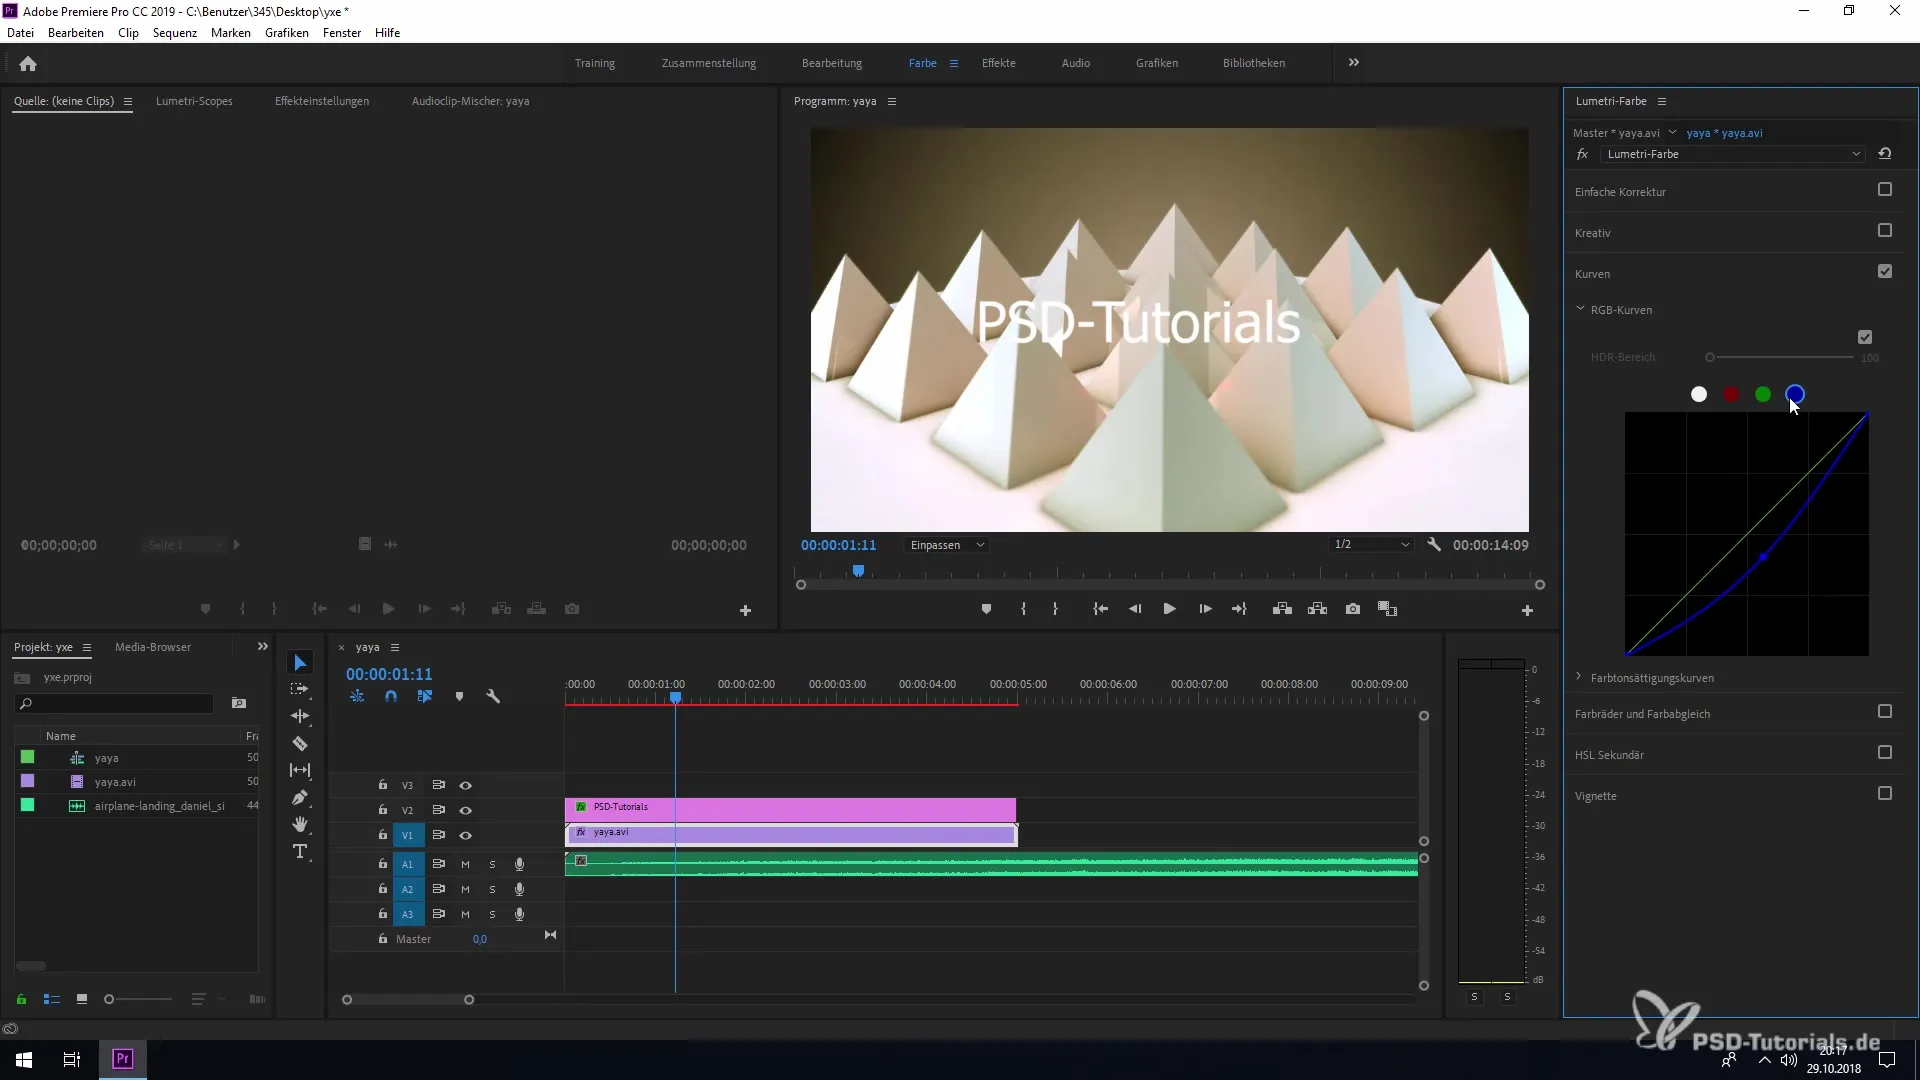Viewport: 1920px width, 1080px height.
Task: Open the Sequenz menu
Action: [x=175, y=33]
